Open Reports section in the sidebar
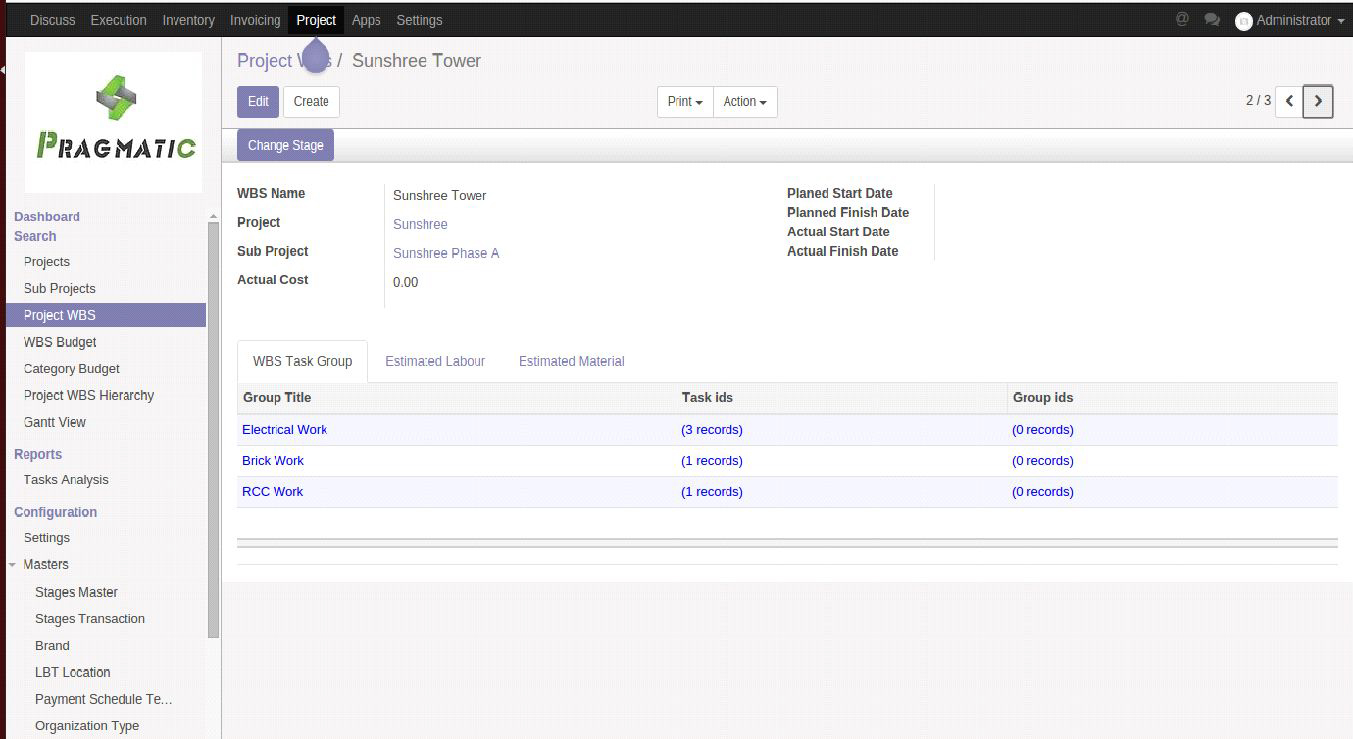 38,455
